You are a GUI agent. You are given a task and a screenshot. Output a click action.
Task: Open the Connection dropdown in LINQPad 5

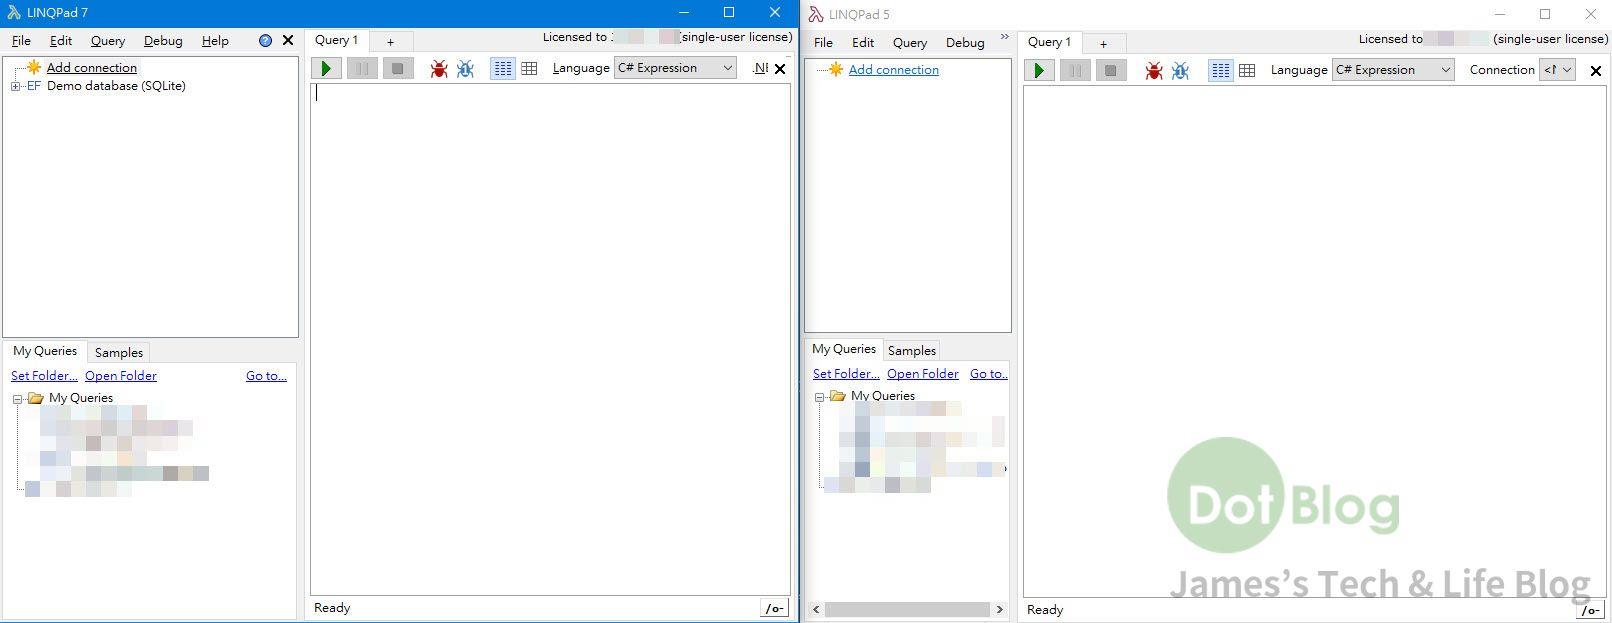click(1558, 70)
